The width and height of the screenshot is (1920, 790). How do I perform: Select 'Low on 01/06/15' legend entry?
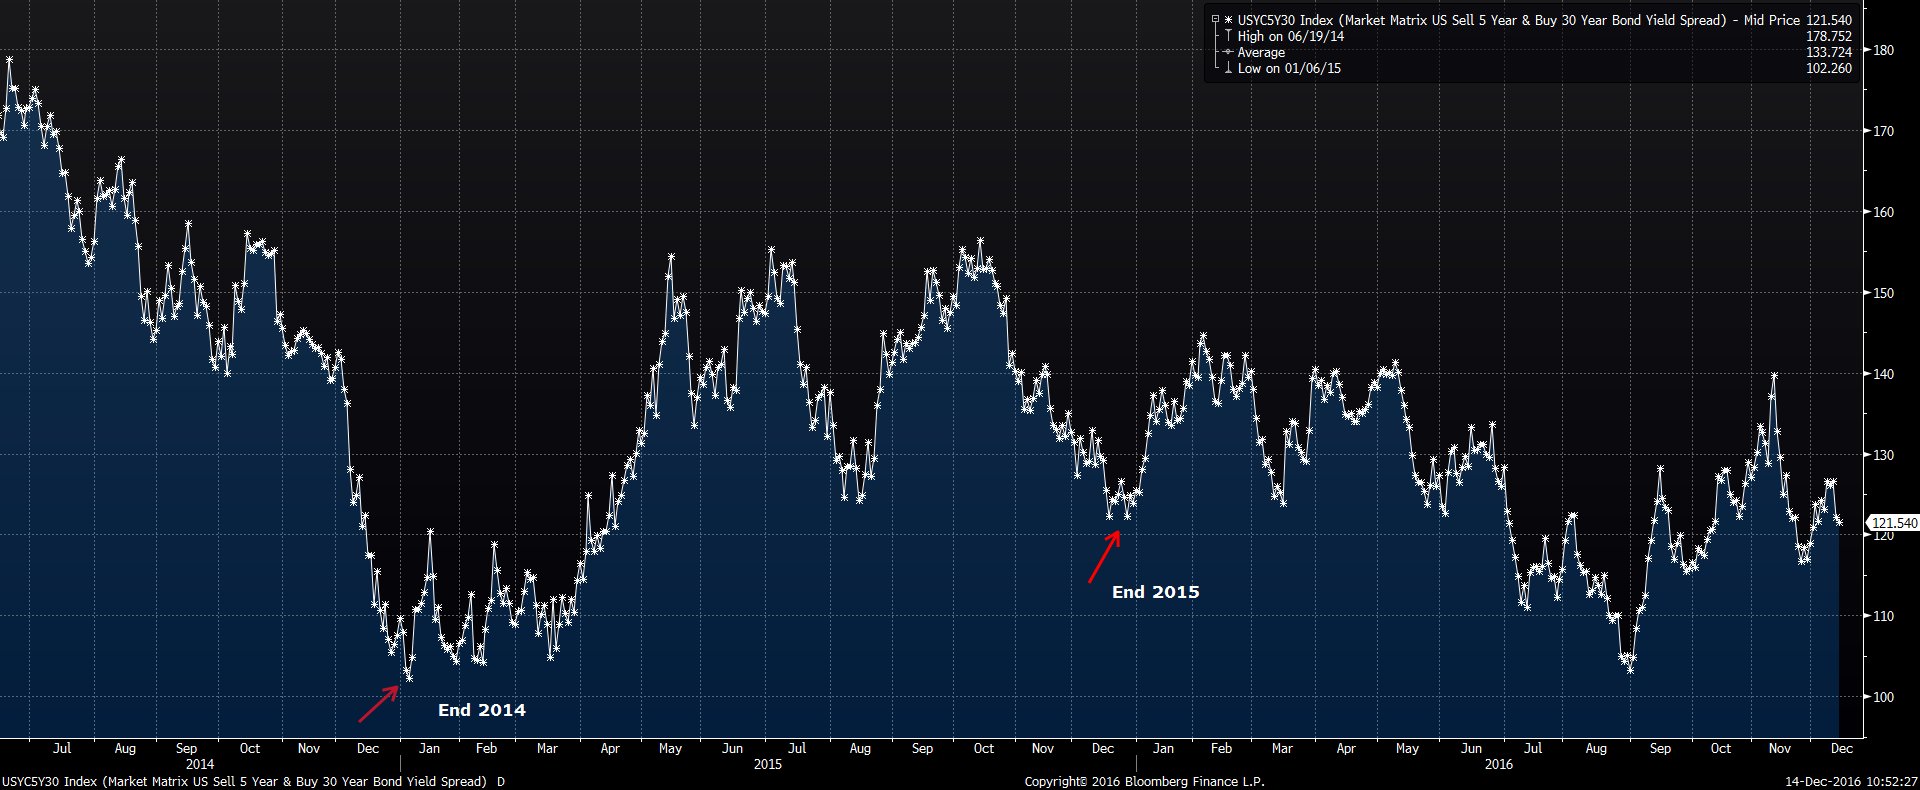pos(1289,68)
